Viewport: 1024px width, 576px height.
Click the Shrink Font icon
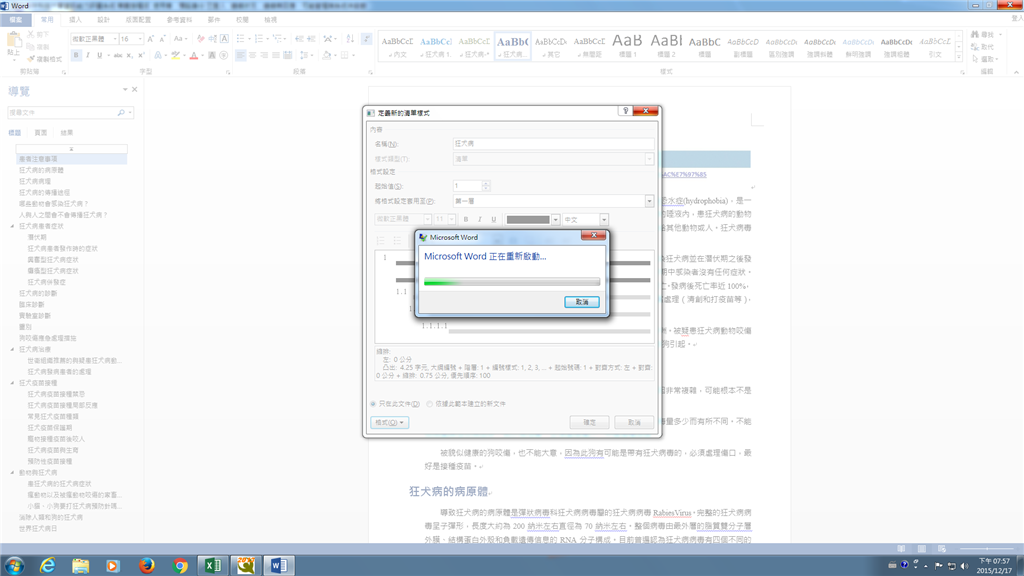pos(163,39)
